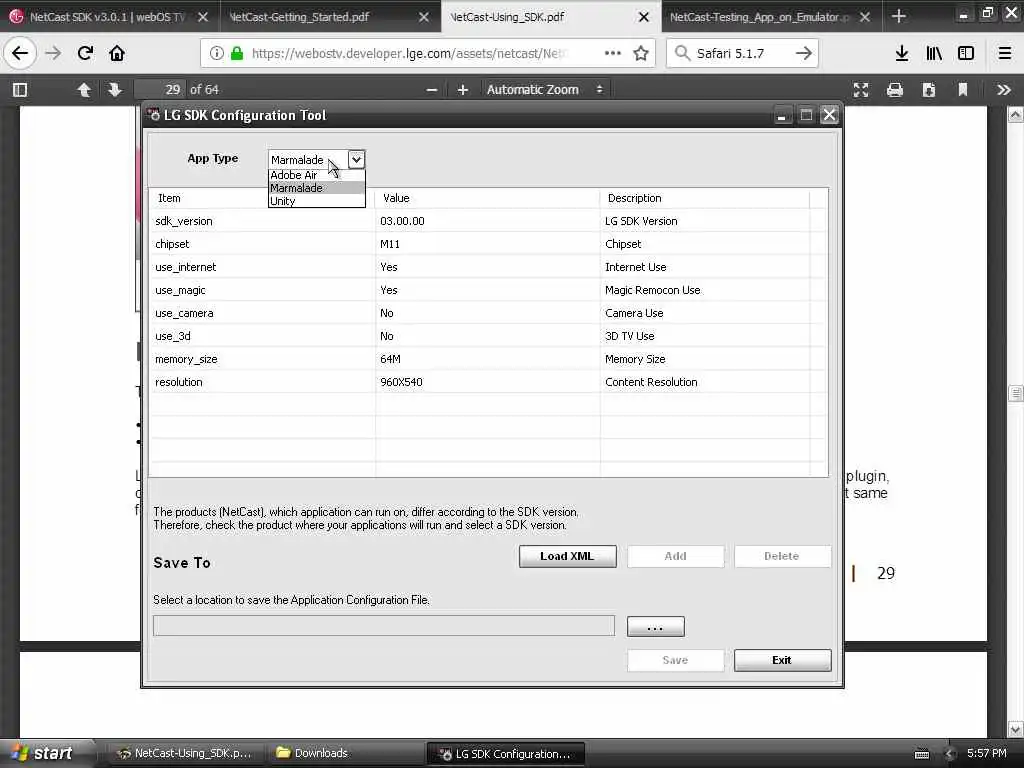This screenshot has width=1024, height=768.
Task: Select the use_magic row item
Action: (180, 290)
